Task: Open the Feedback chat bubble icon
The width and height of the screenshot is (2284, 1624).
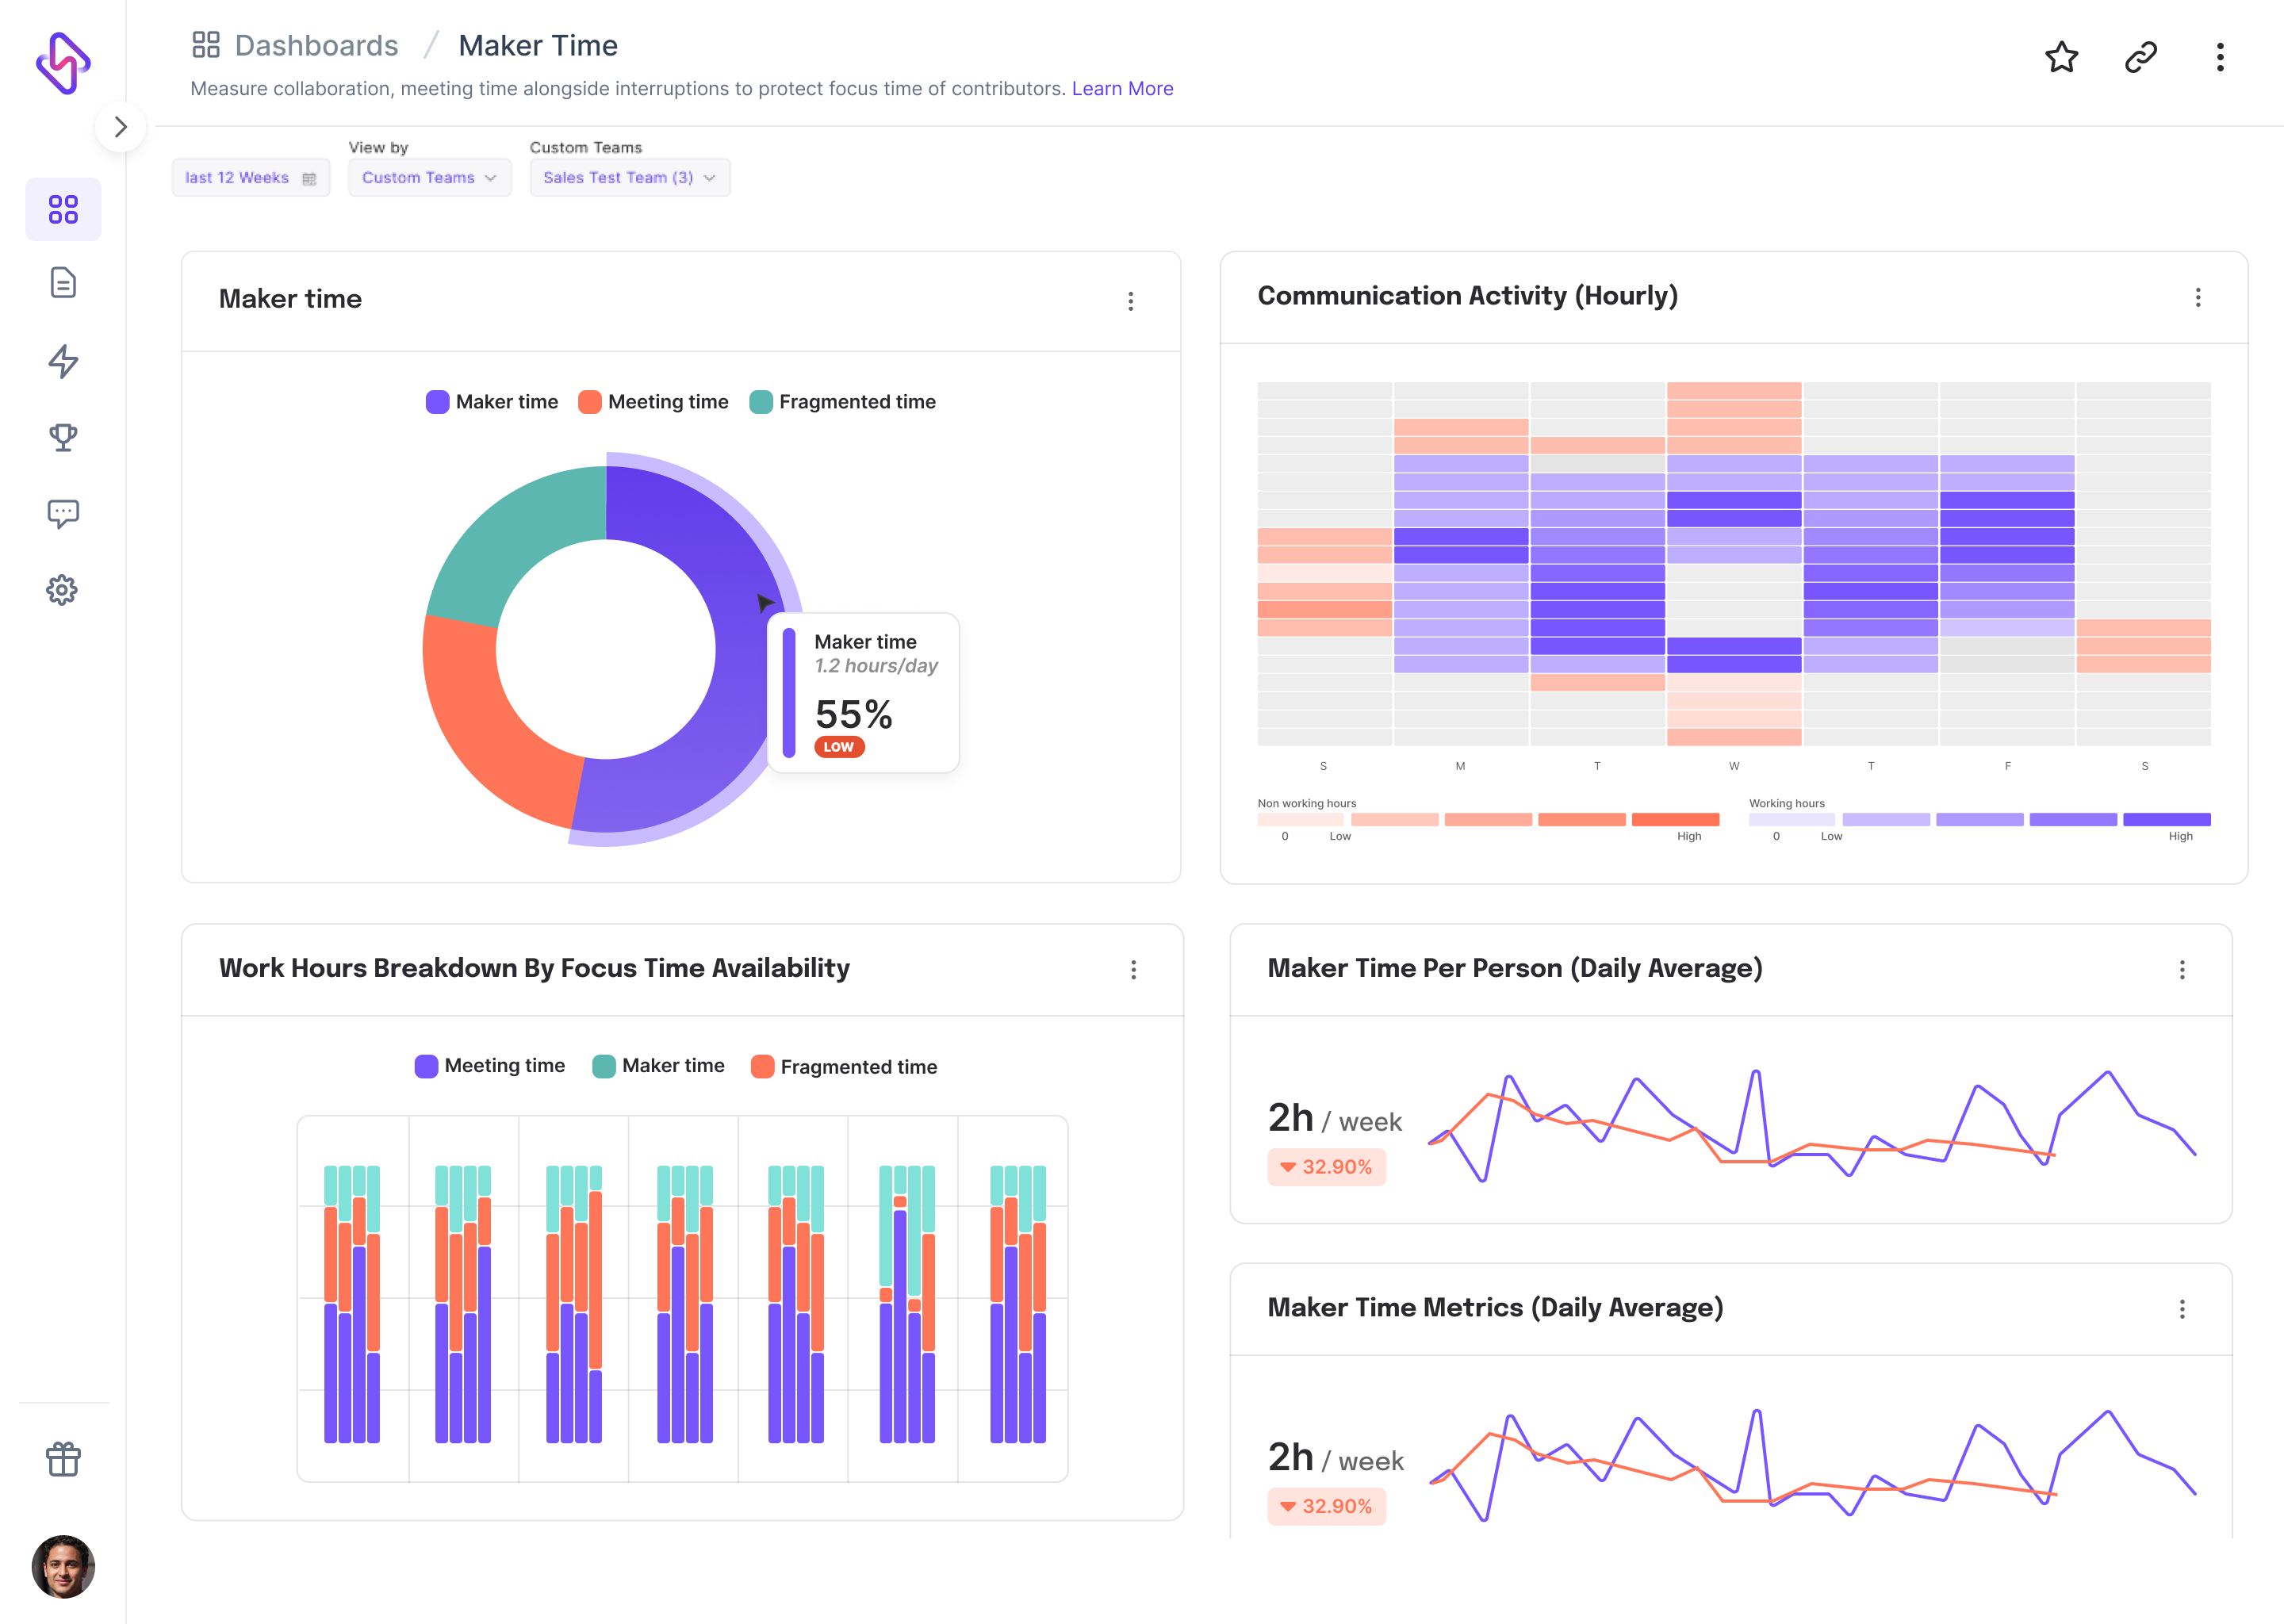Action: (63, 513)
